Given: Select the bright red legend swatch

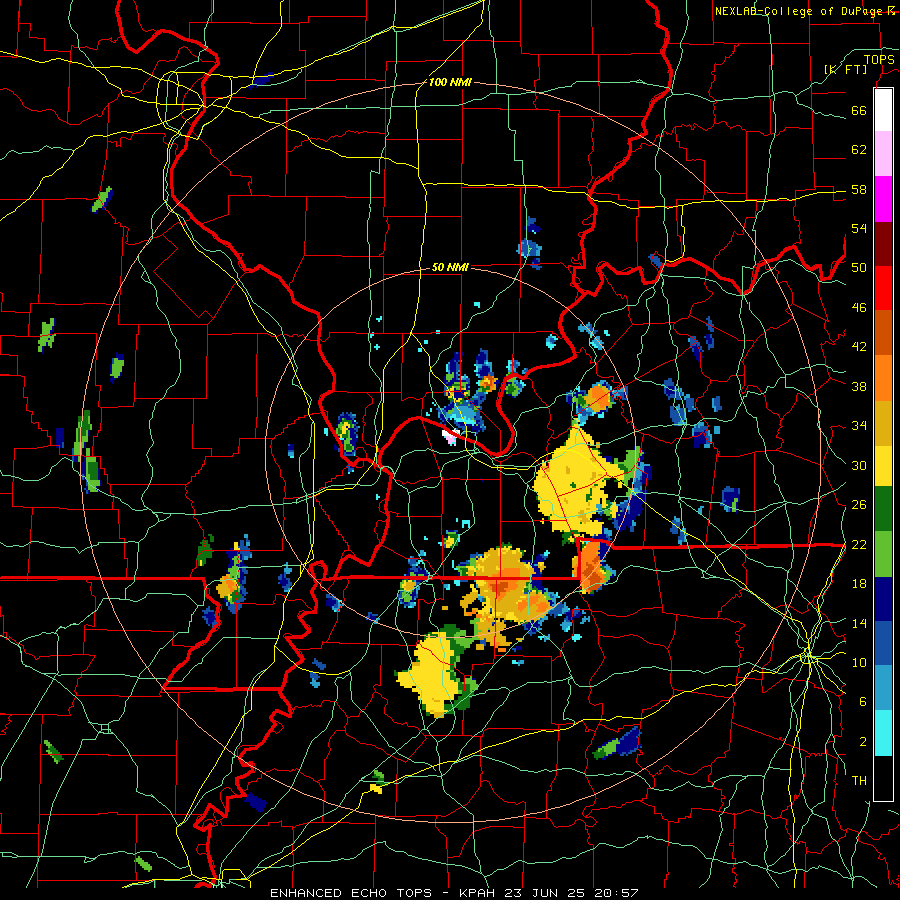Looking at the screenshot, I should click(x=883, y=288).
